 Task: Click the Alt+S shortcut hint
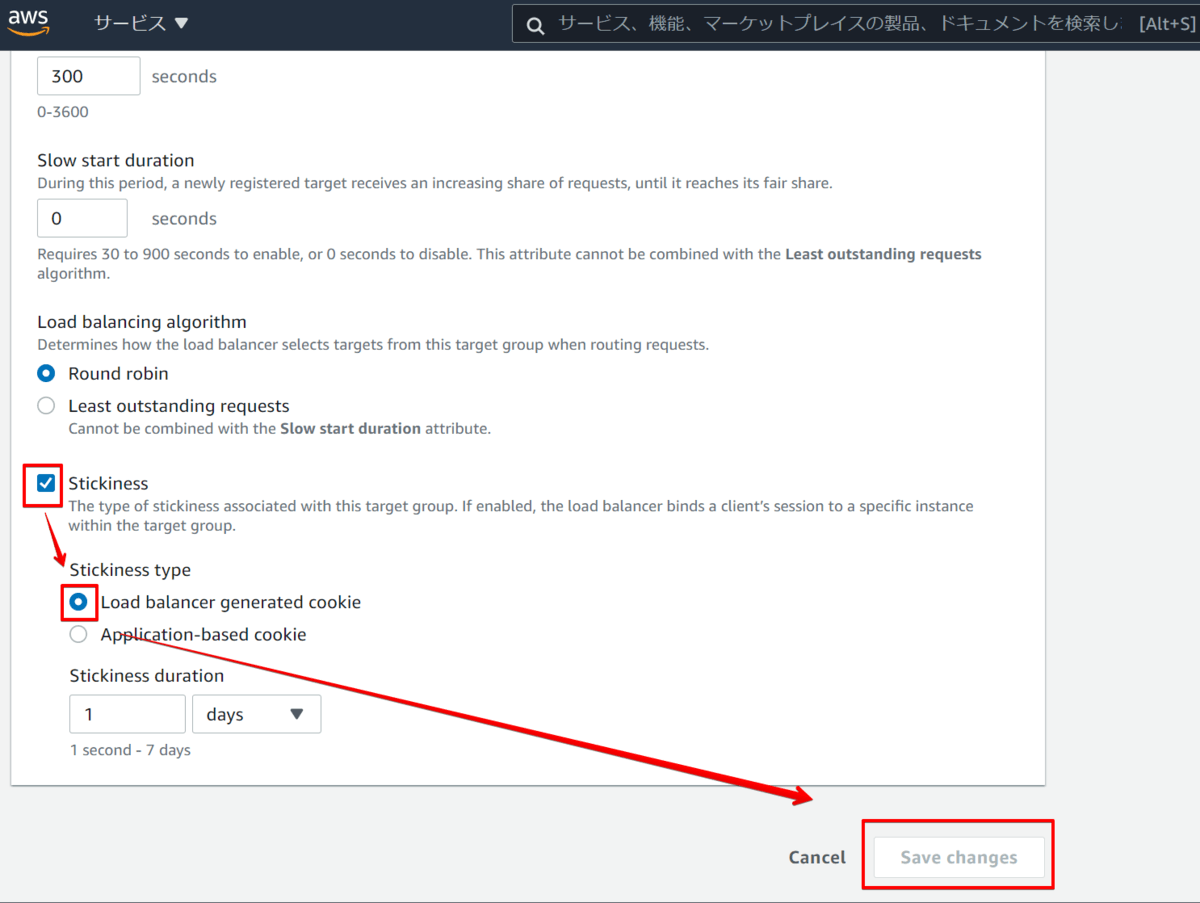1168,24
